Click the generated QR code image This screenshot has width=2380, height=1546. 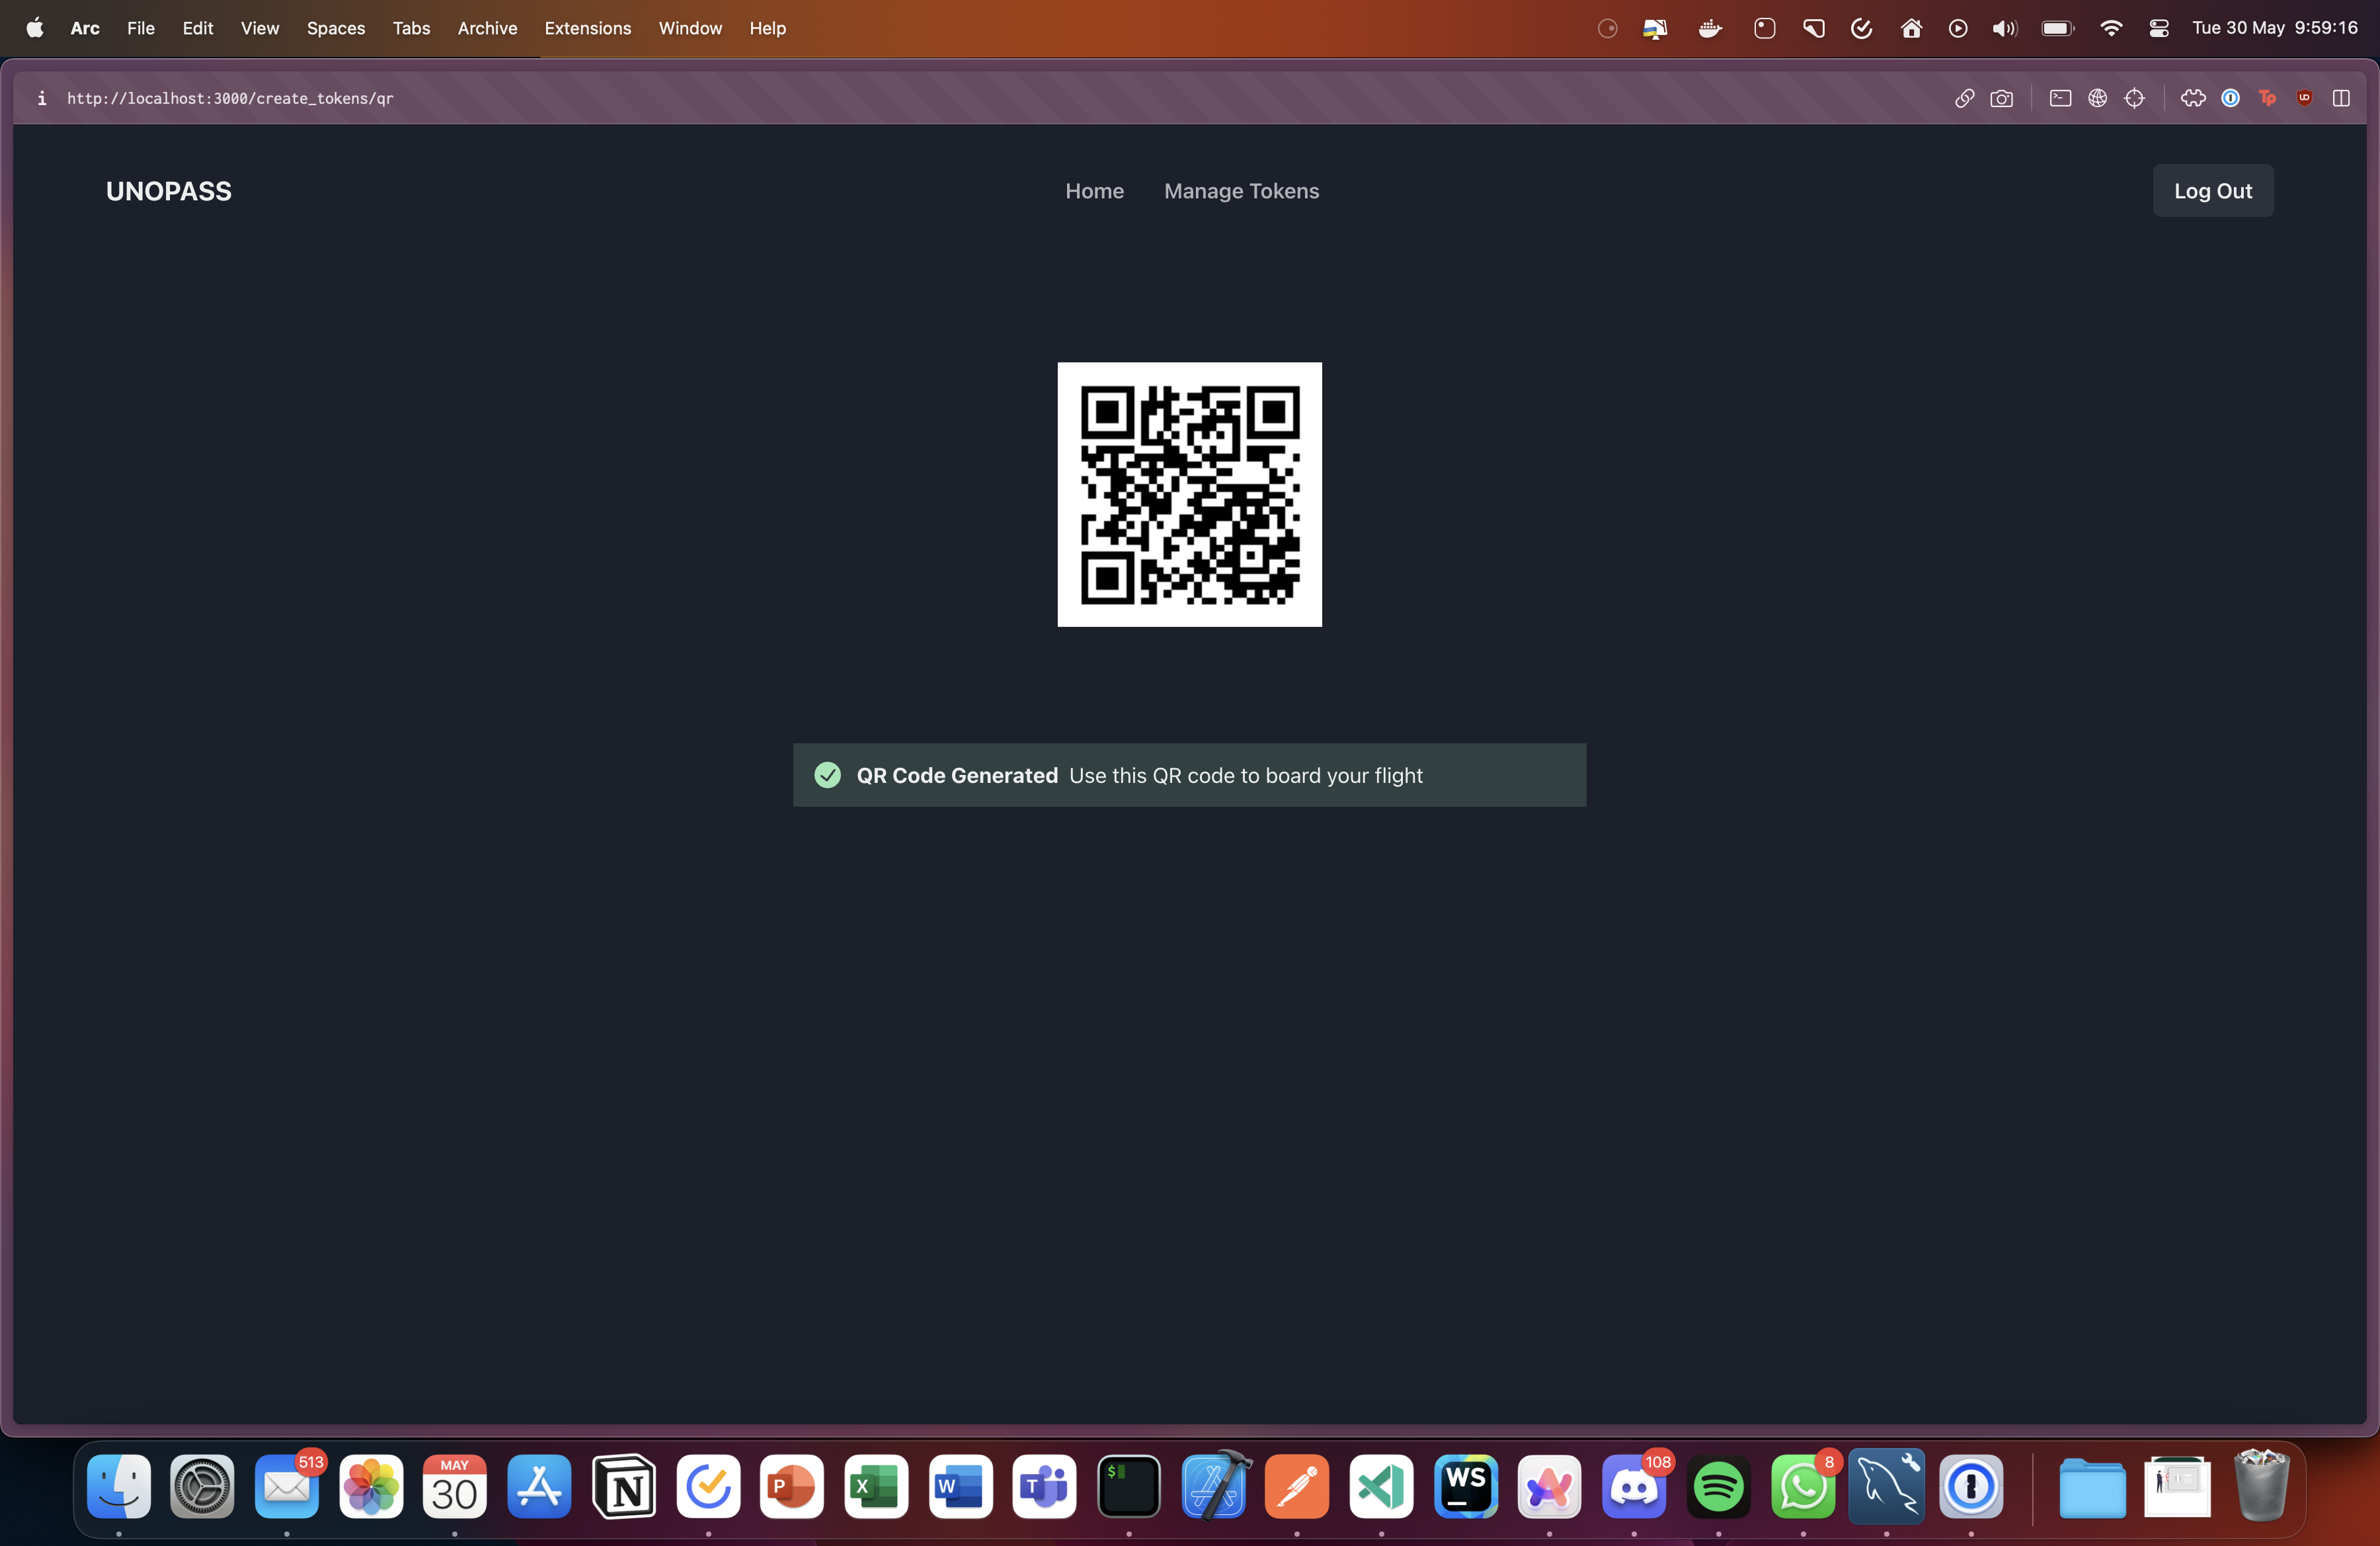[1189, 495]
